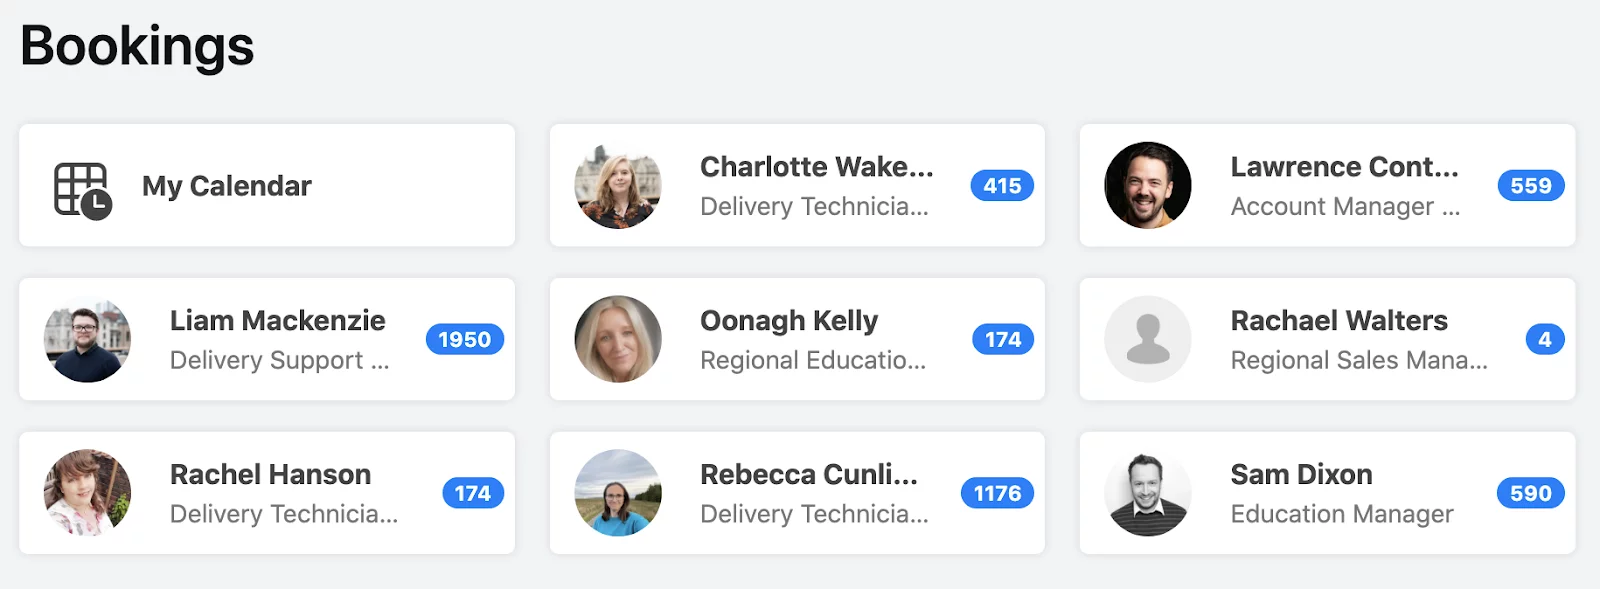Click the 1950 badge for Liam Mackenzie

tap(465, 340)
